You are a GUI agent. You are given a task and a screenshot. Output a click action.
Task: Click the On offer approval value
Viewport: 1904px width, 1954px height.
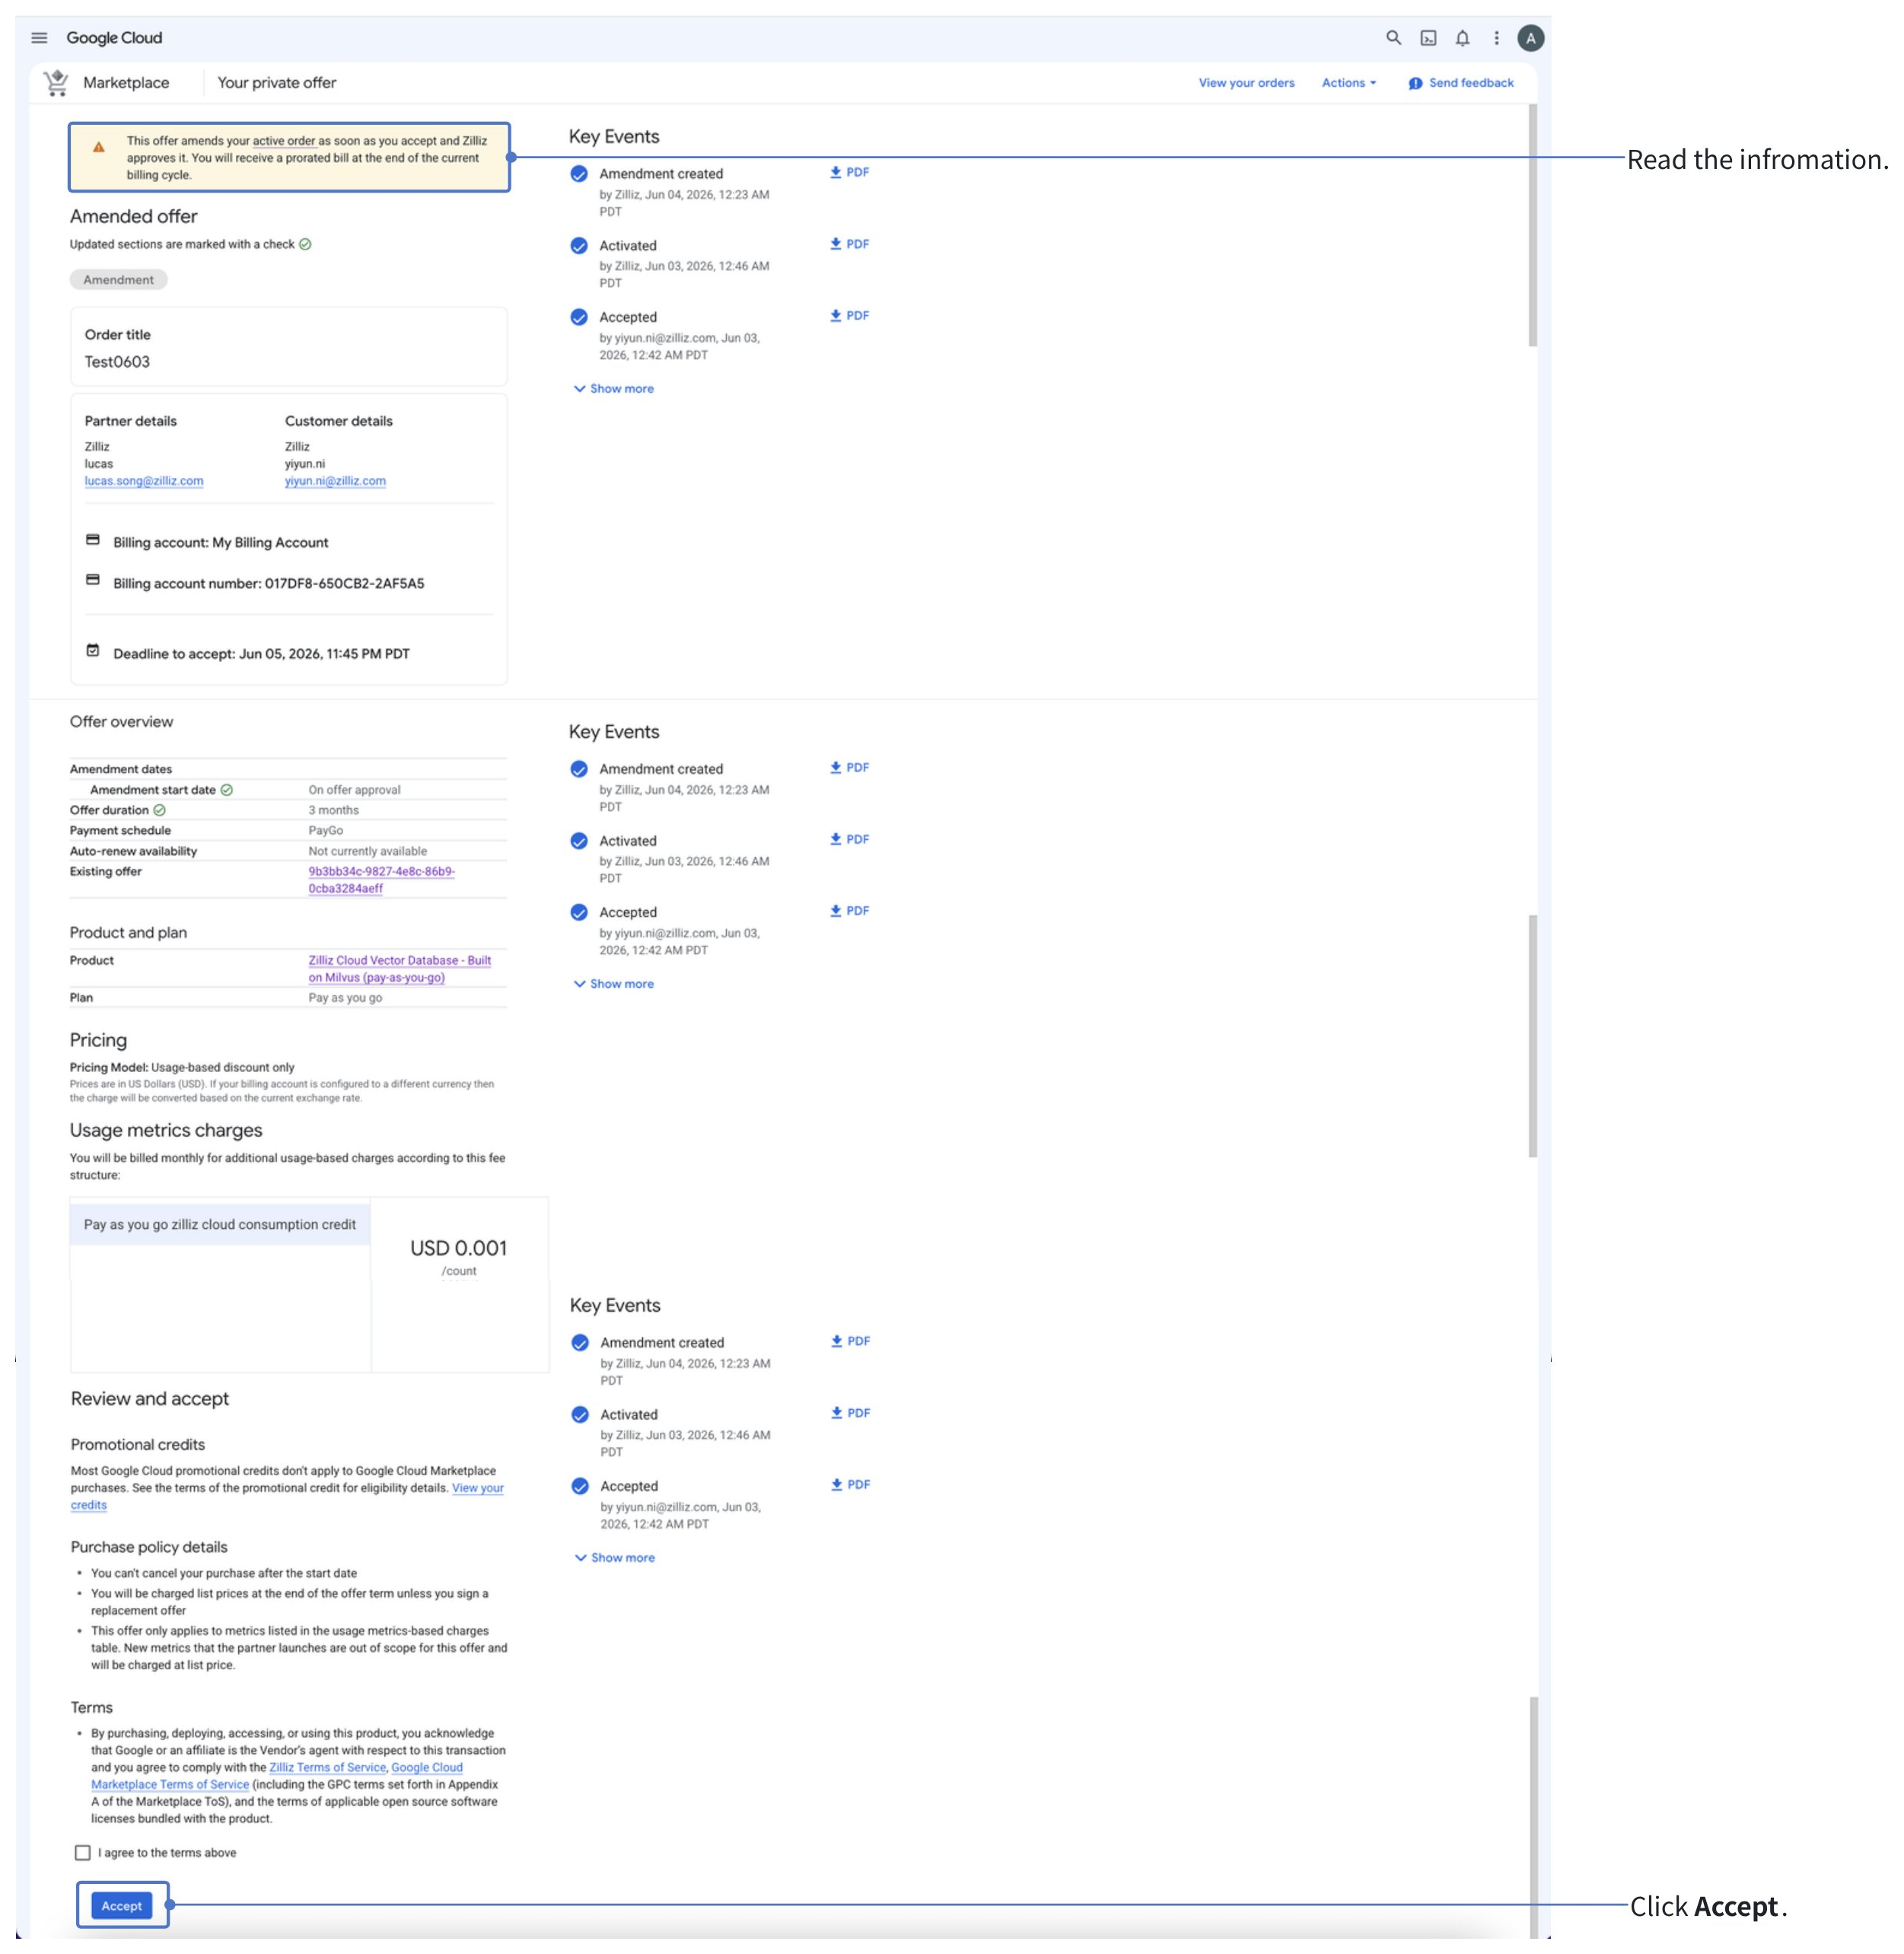click(x=354, y=790)
